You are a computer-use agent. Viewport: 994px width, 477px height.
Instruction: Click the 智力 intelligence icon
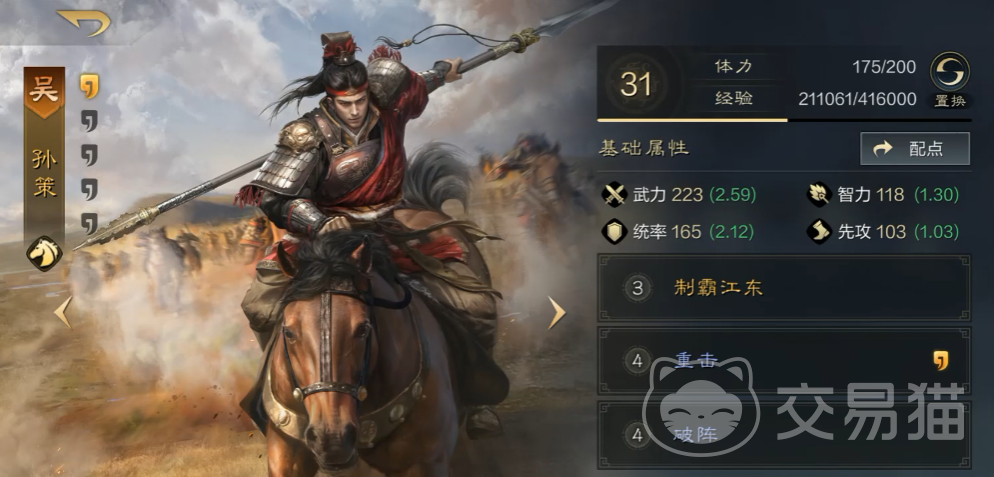pyautogui.click(x=819, y=195)
